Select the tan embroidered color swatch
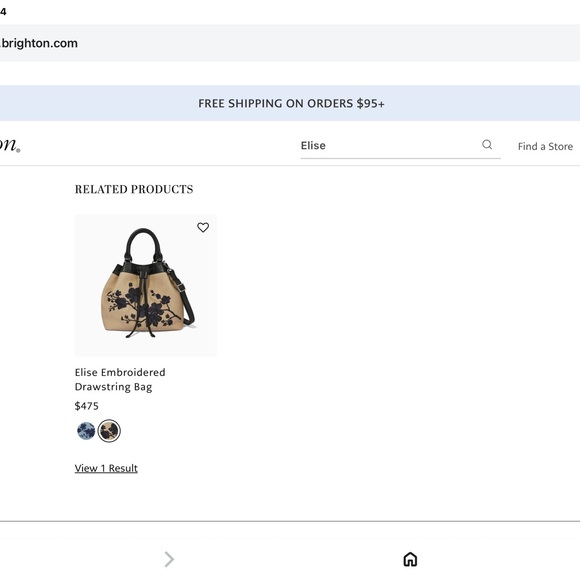The width and height of the screenshot is (580, 580). click(x=109, y=431)
